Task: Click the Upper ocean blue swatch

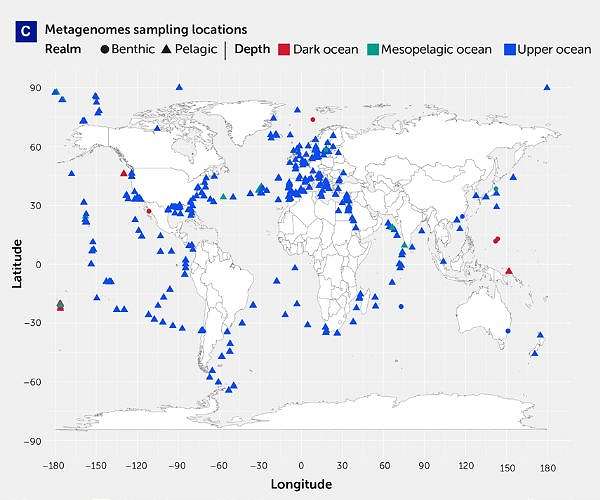Action: click(x=508, y=49)
